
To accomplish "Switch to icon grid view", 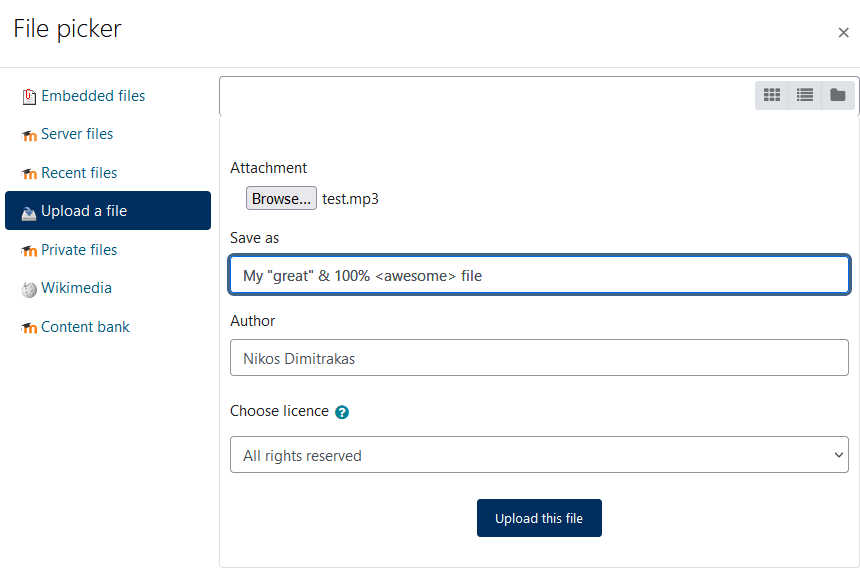I will click(x=772, y=95).
